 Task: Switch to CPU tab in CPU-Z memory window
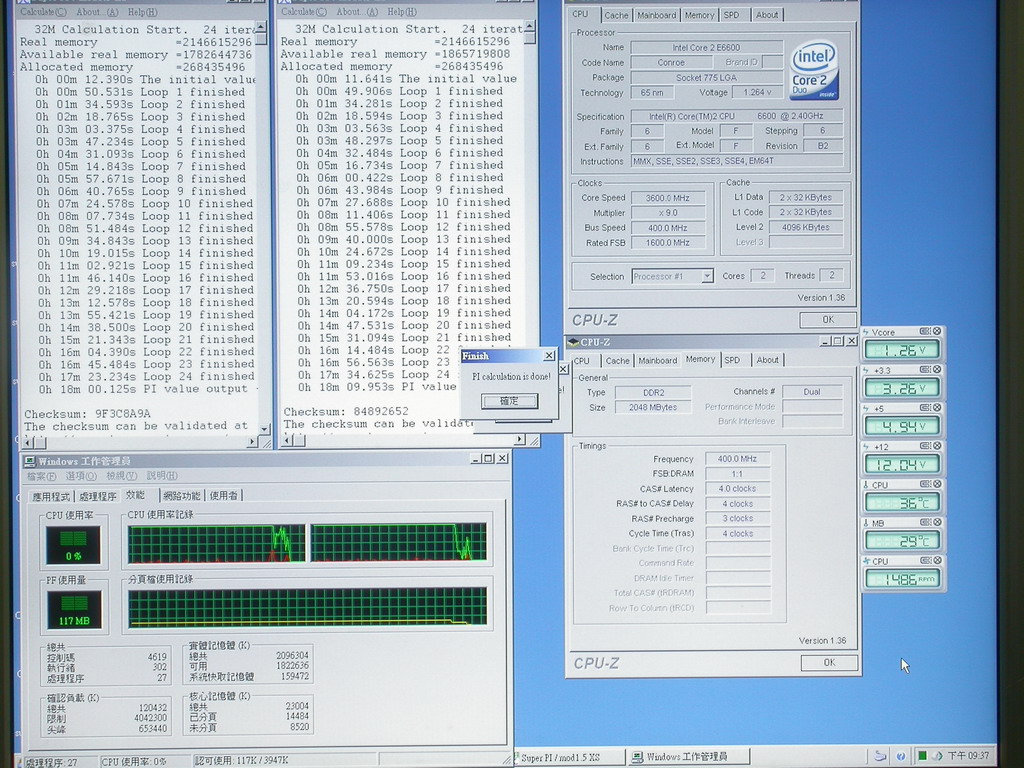pos(581,360)
